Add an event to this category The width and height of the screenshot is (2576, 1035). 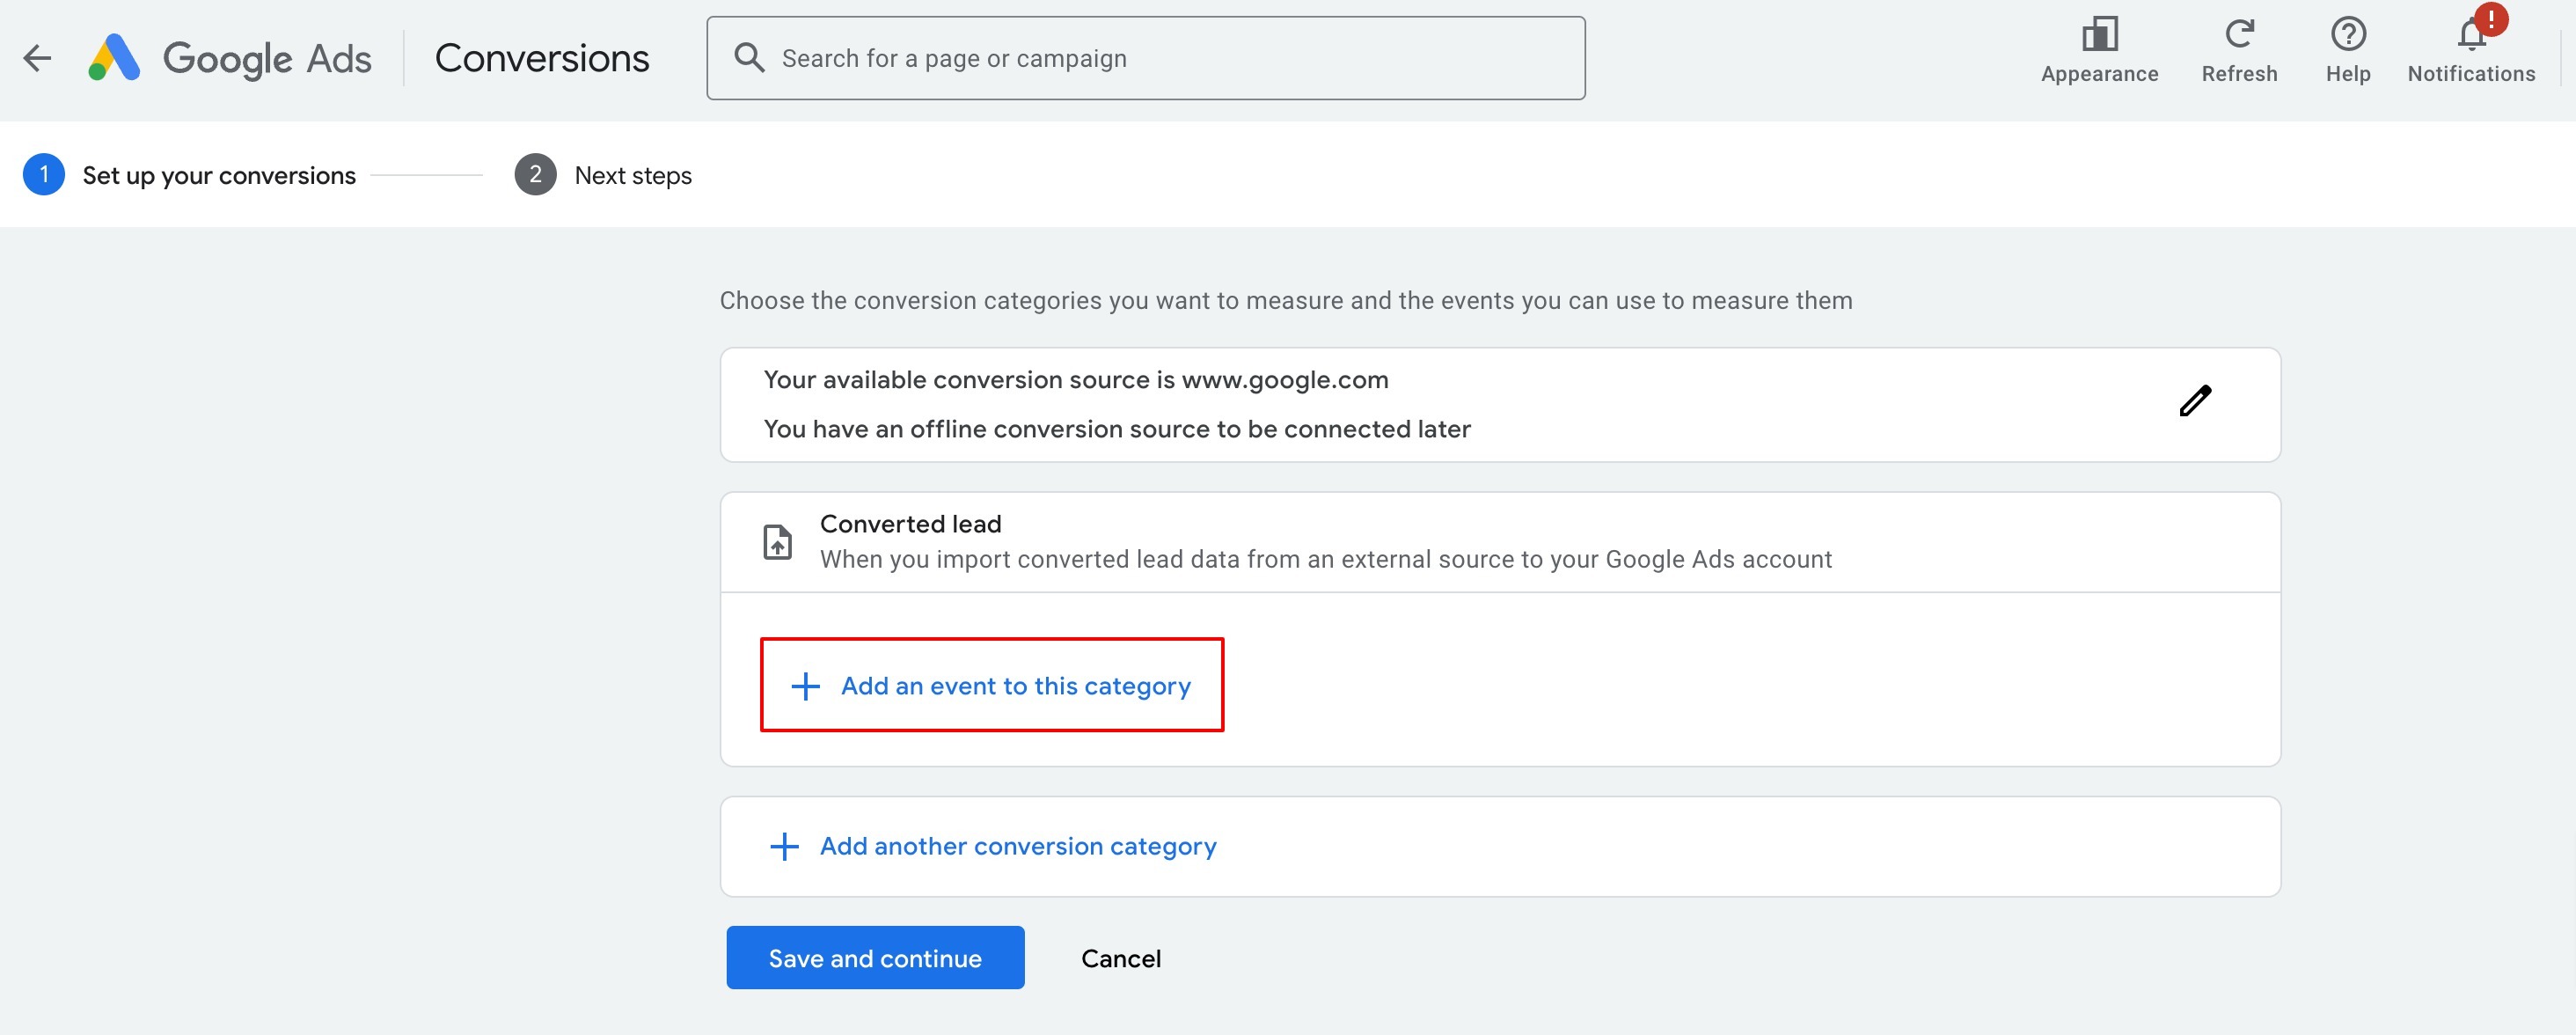[1015, 686]
